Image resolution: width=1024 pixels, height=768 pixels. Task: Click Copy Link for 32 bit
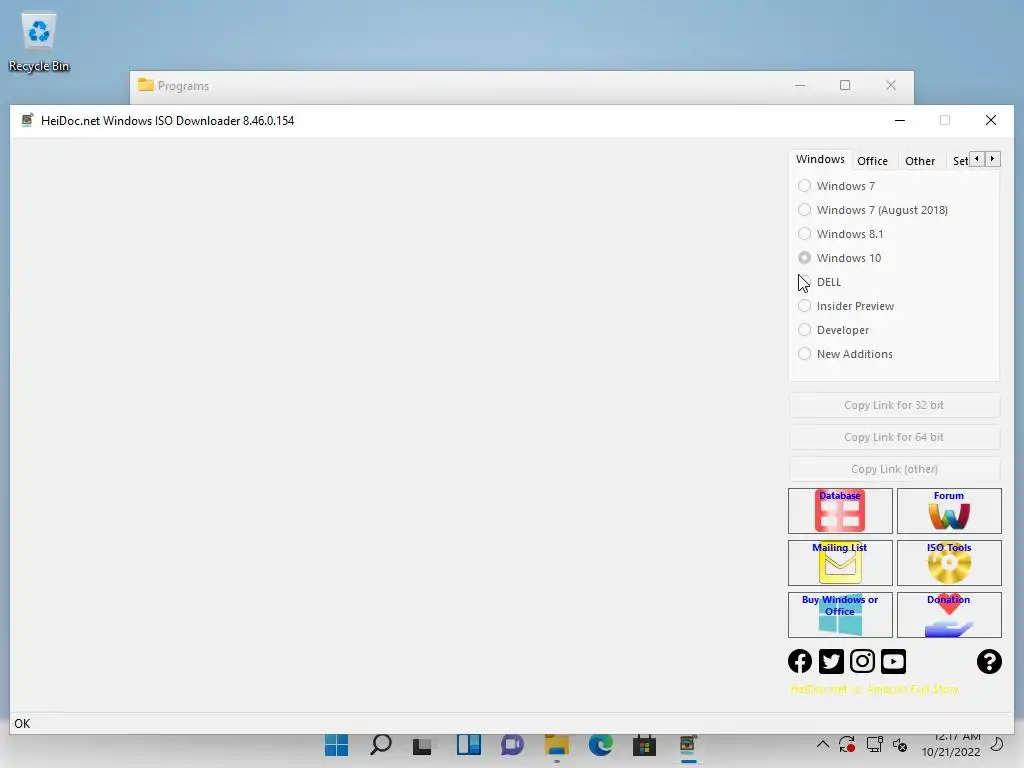894,405
